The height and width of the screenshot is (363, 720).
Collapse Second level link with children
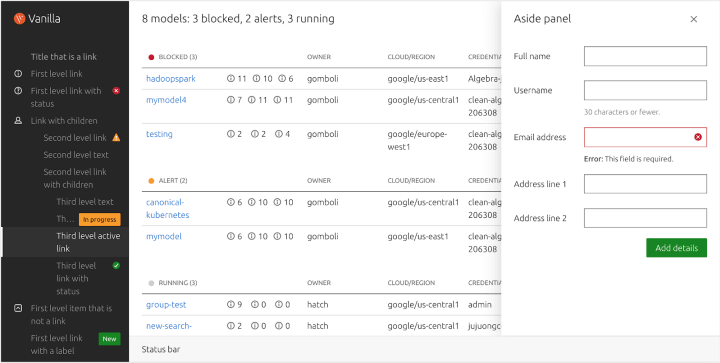tap(75, 178)
